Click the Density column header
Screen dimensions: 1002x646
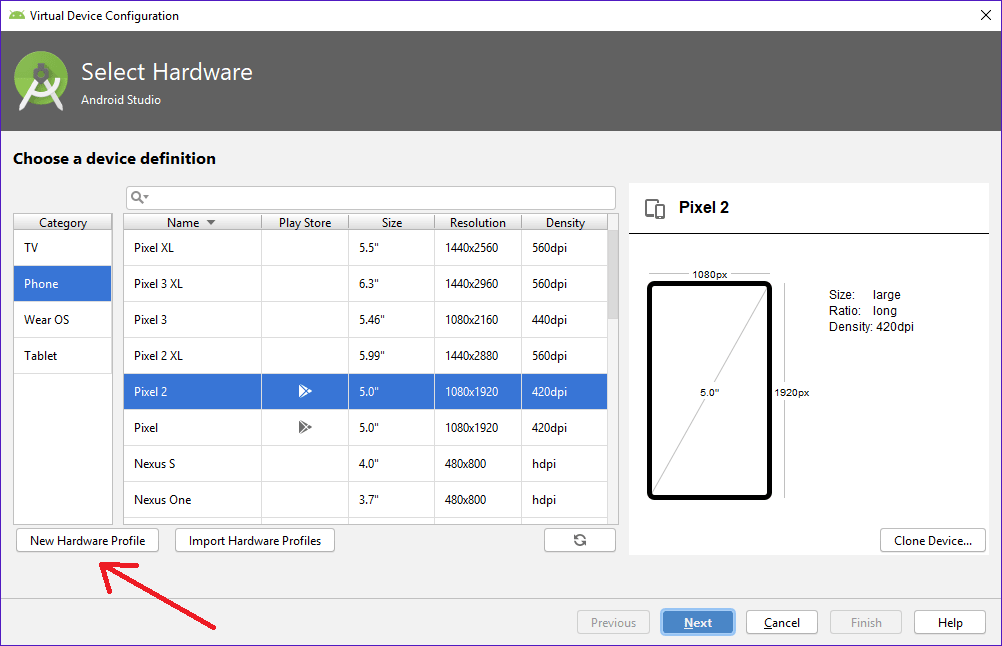pos(565,222)
